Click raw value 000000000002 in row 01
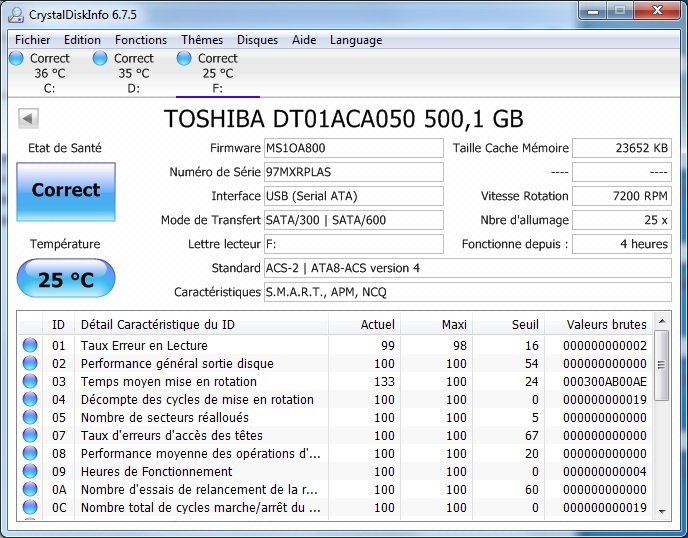 pos(605,346)
